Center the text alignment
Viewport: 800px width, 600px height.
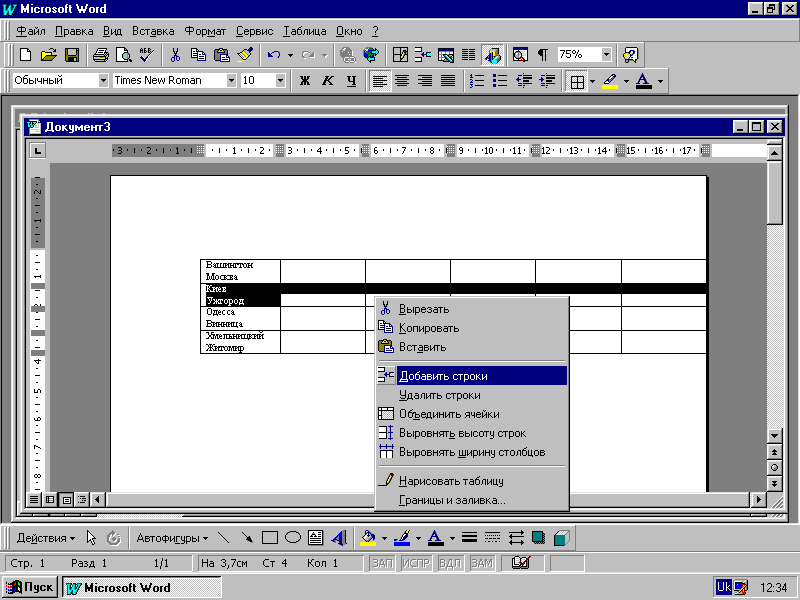[x=402, y=81]
